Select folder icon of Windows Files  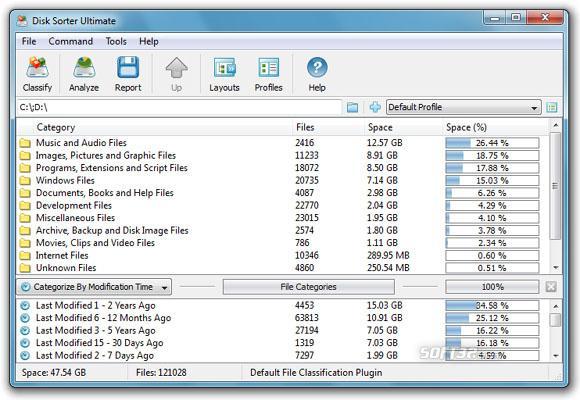pos(25,181)
